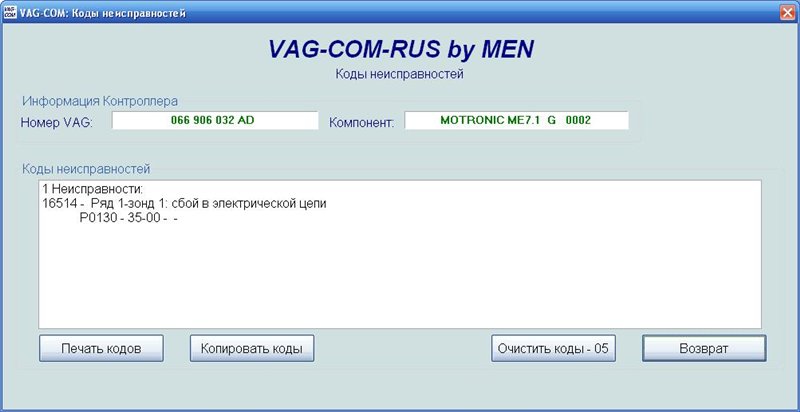Click the '1 Неисправности:' line
Viewport: 800px width, 412px height.
93,190
